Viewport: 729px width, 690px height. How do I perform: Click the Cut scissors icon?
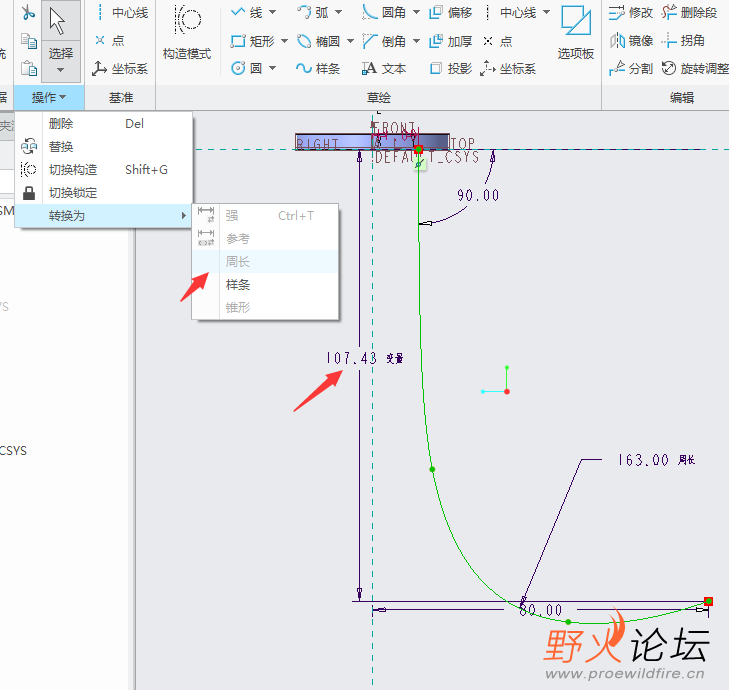pyautogui.click(x=28, y=13)
